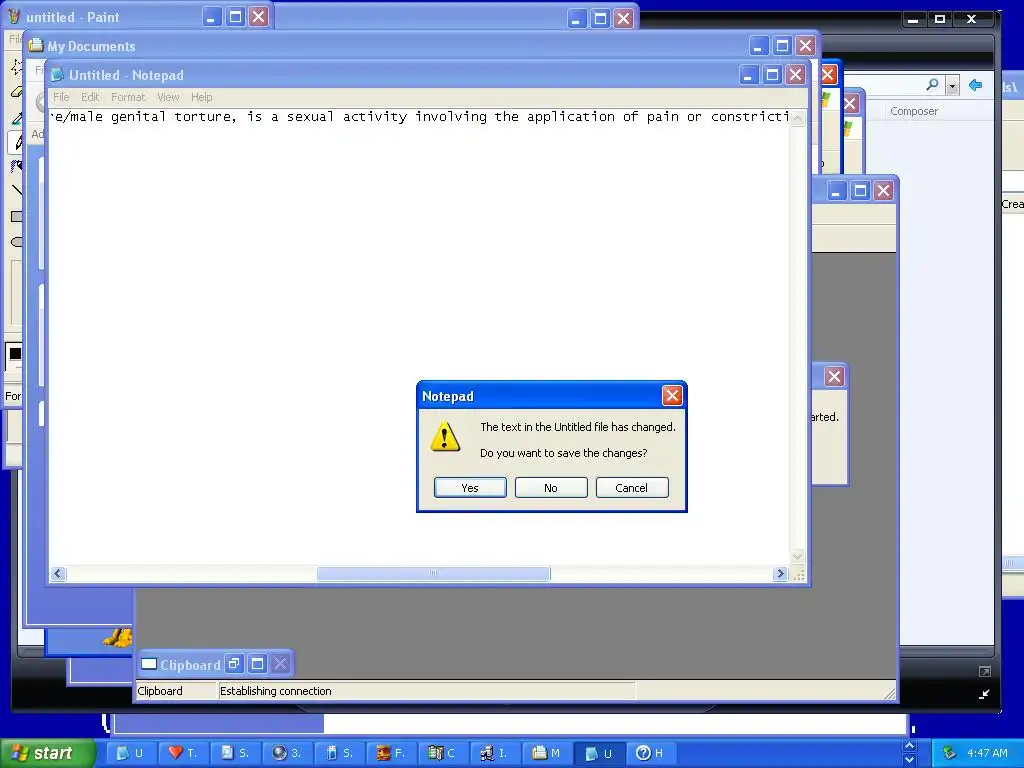This screenshot has height=768, width=1024.
Task: Click the Notepad window resize grip
Action: tap(798, 575)
